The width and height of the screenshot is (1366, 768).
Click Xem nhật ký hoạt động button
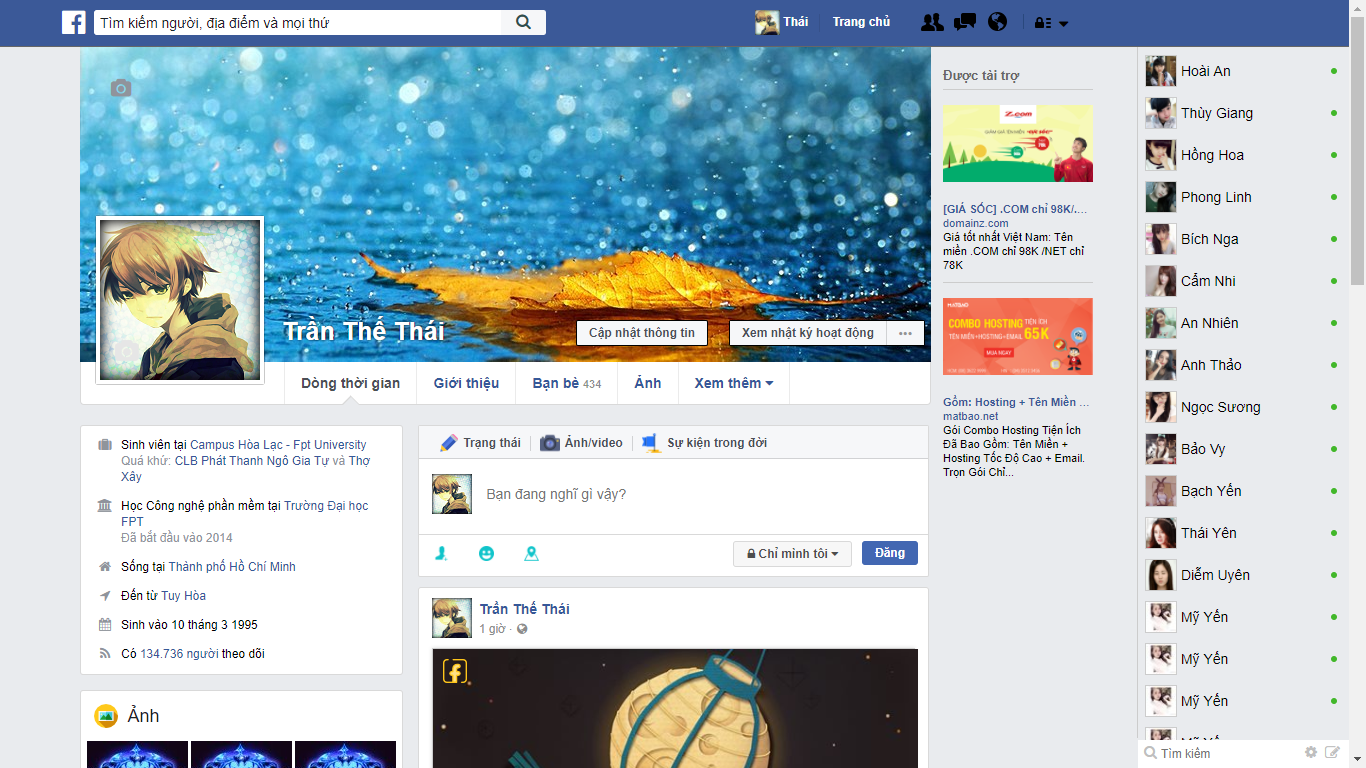[808, 333]
